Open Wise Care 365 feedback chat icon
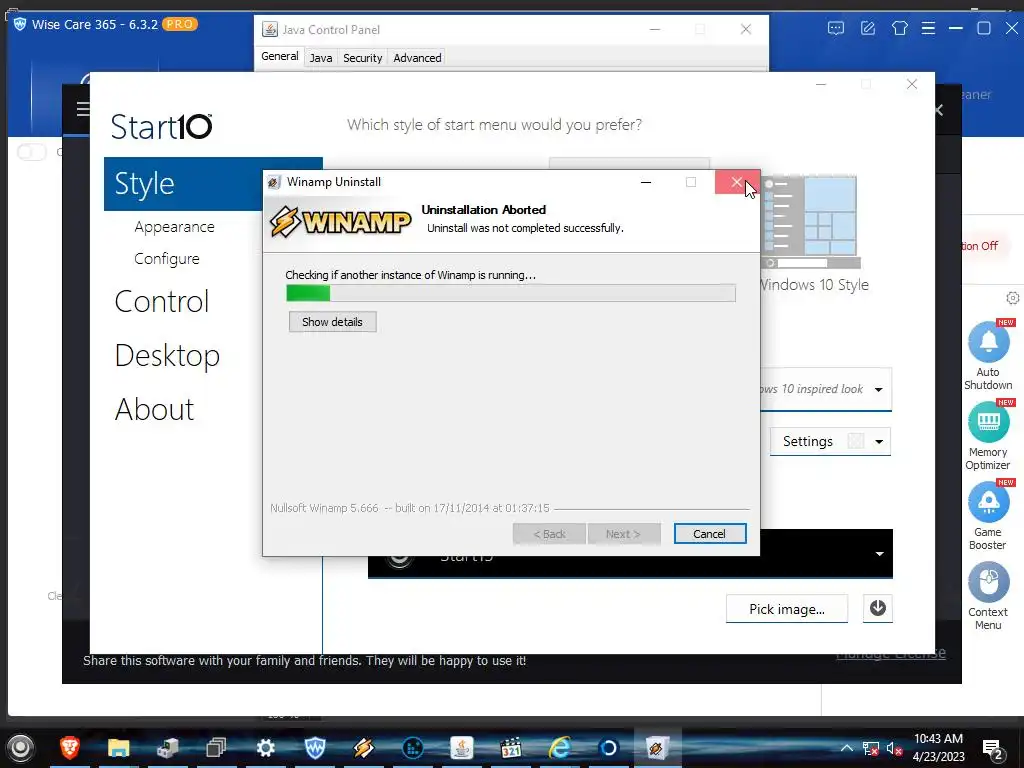1024x768 pixels. [x=835, y=28]
